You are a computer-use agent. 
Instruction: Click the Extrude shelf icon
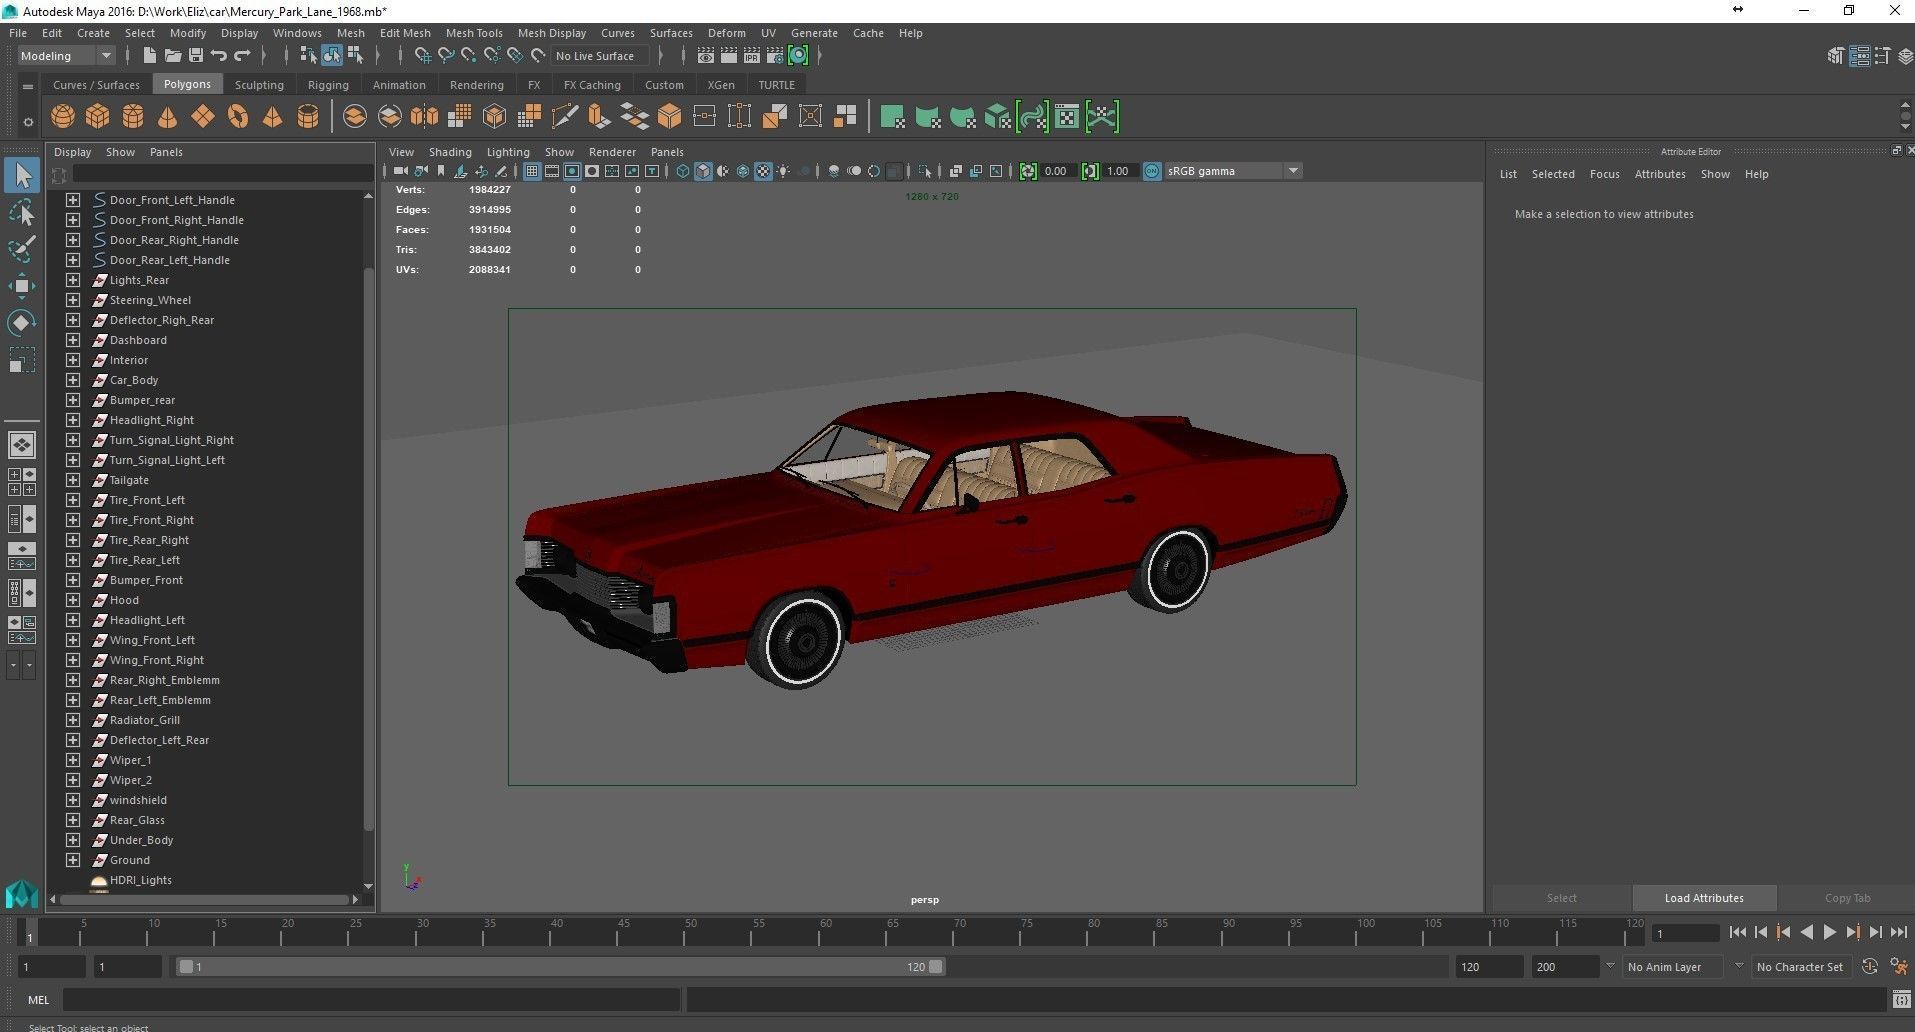pos(599,117)
